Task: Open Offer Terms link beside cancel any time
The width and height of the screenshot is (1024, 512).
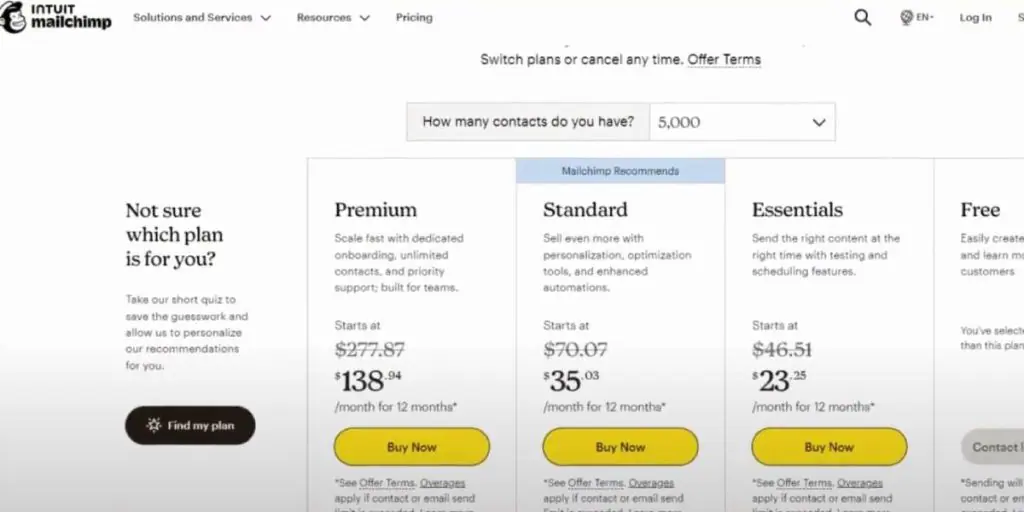Action: [x=724, y=59]
